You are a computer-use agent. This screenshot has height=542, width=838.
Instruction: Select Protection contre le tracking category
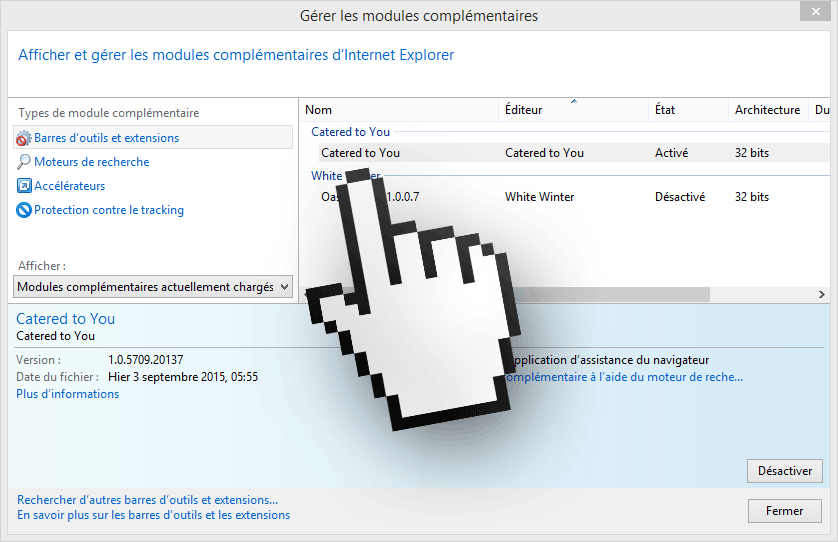[x=108, y=210]
